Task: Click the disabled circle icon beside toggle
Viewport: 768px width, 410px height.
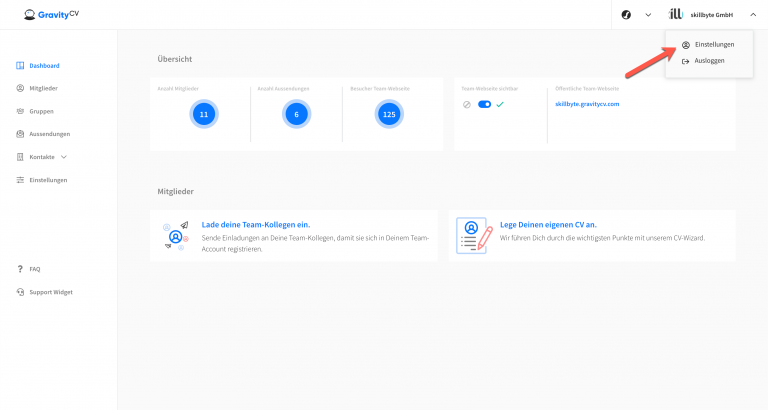Action: (467, 104)
